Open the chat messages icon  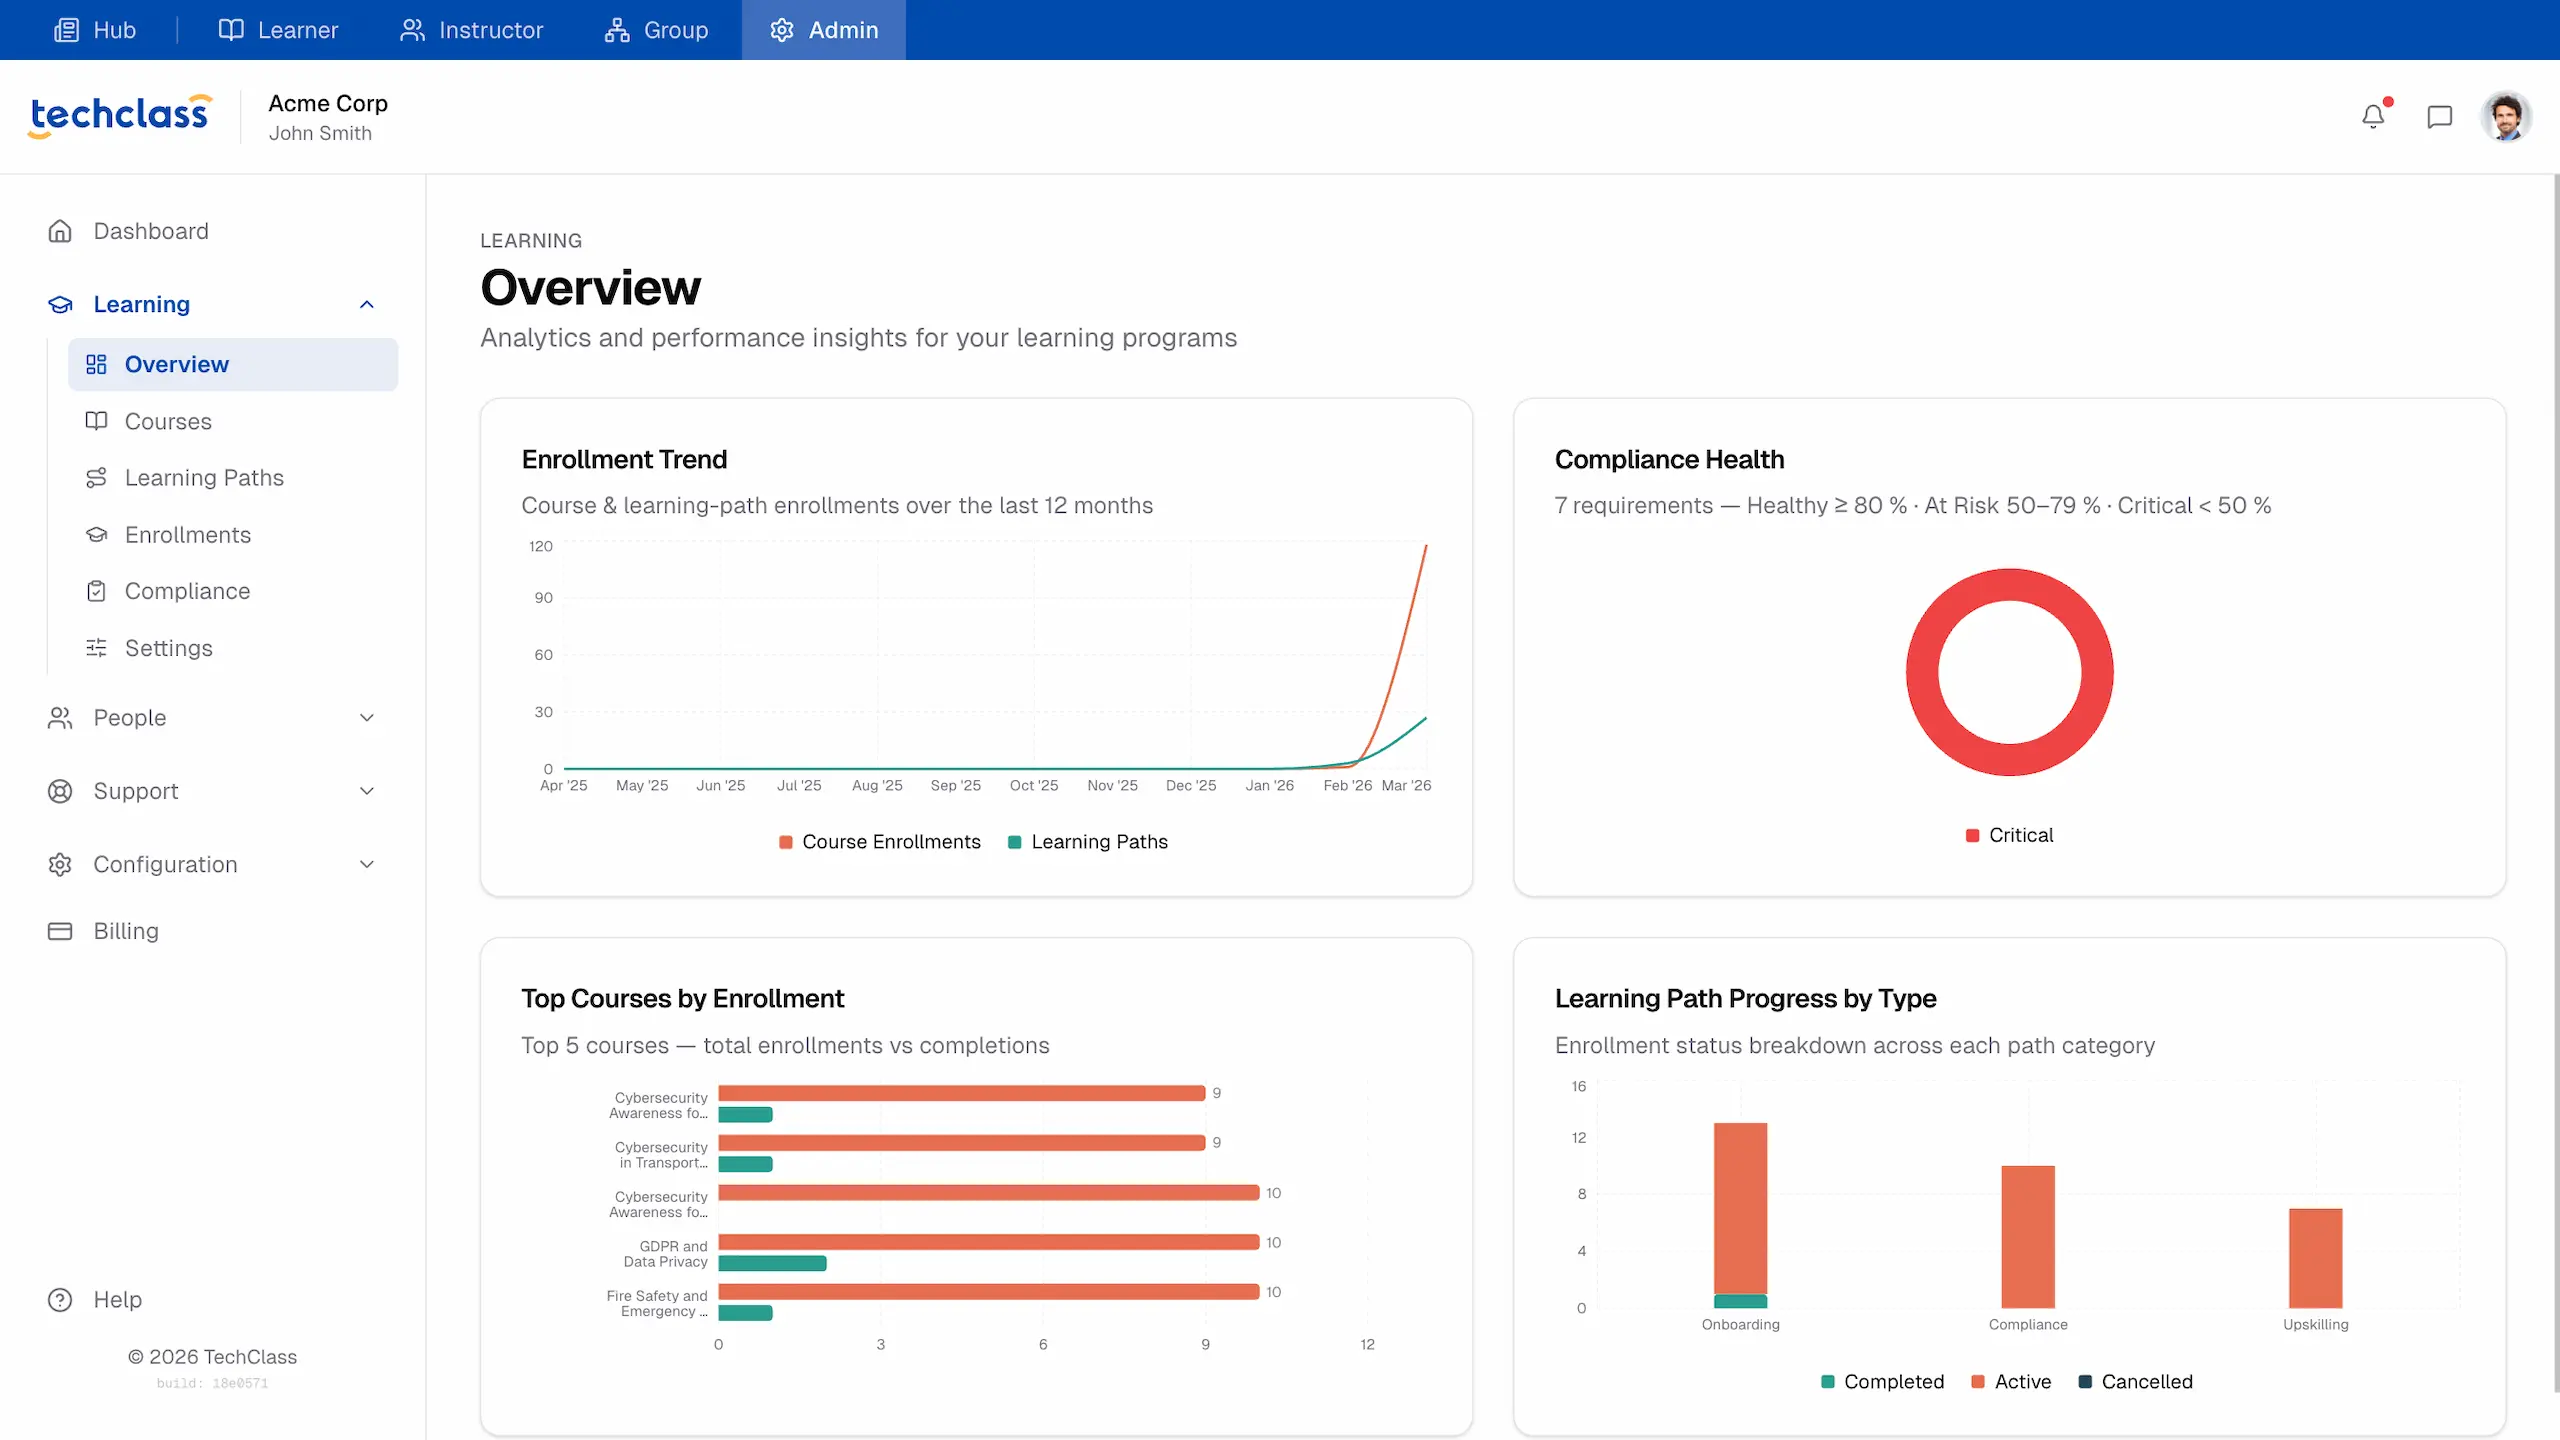2438,115
